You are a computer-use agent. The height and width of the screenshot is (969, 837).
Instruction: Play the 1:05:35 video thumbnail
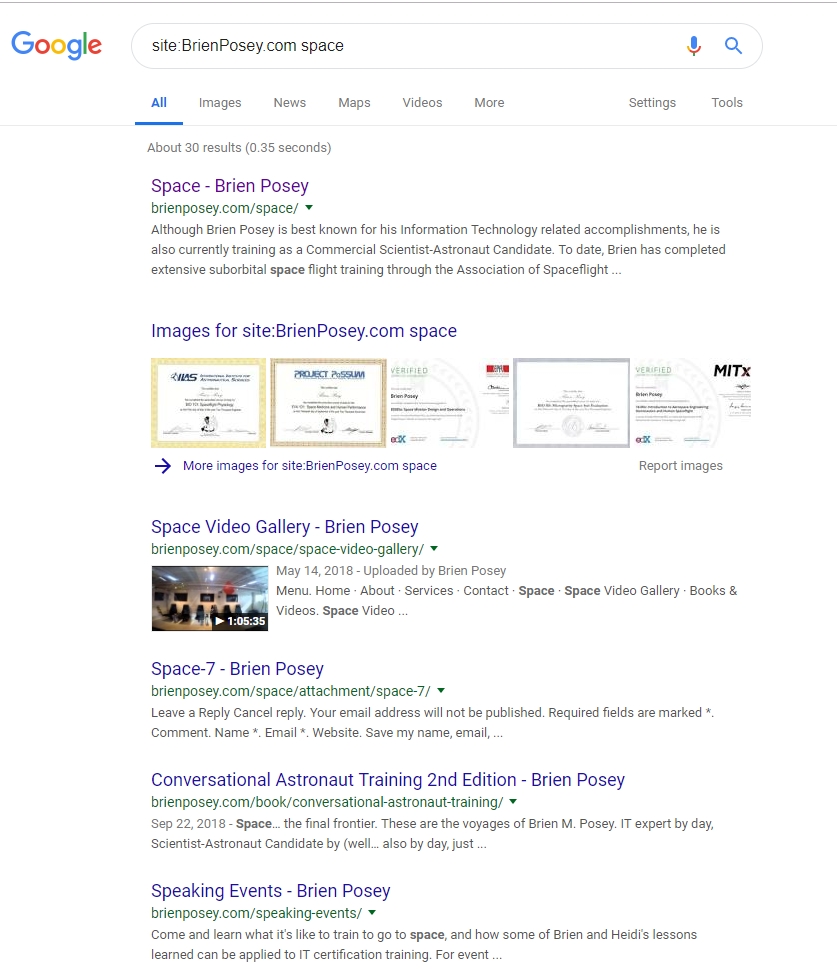pyautogui.click(x=210, y=598)
